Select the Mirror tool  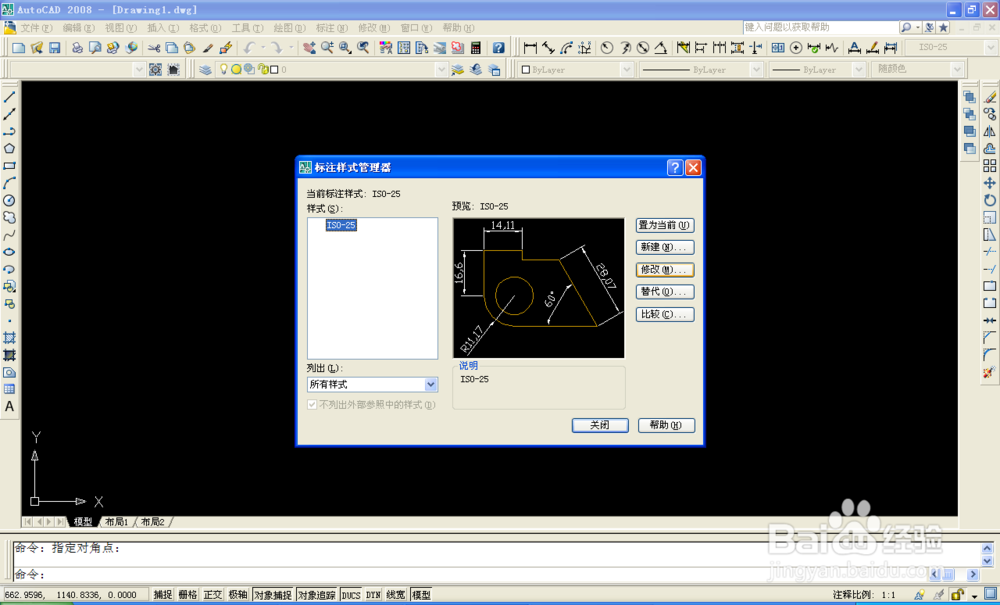990,131
